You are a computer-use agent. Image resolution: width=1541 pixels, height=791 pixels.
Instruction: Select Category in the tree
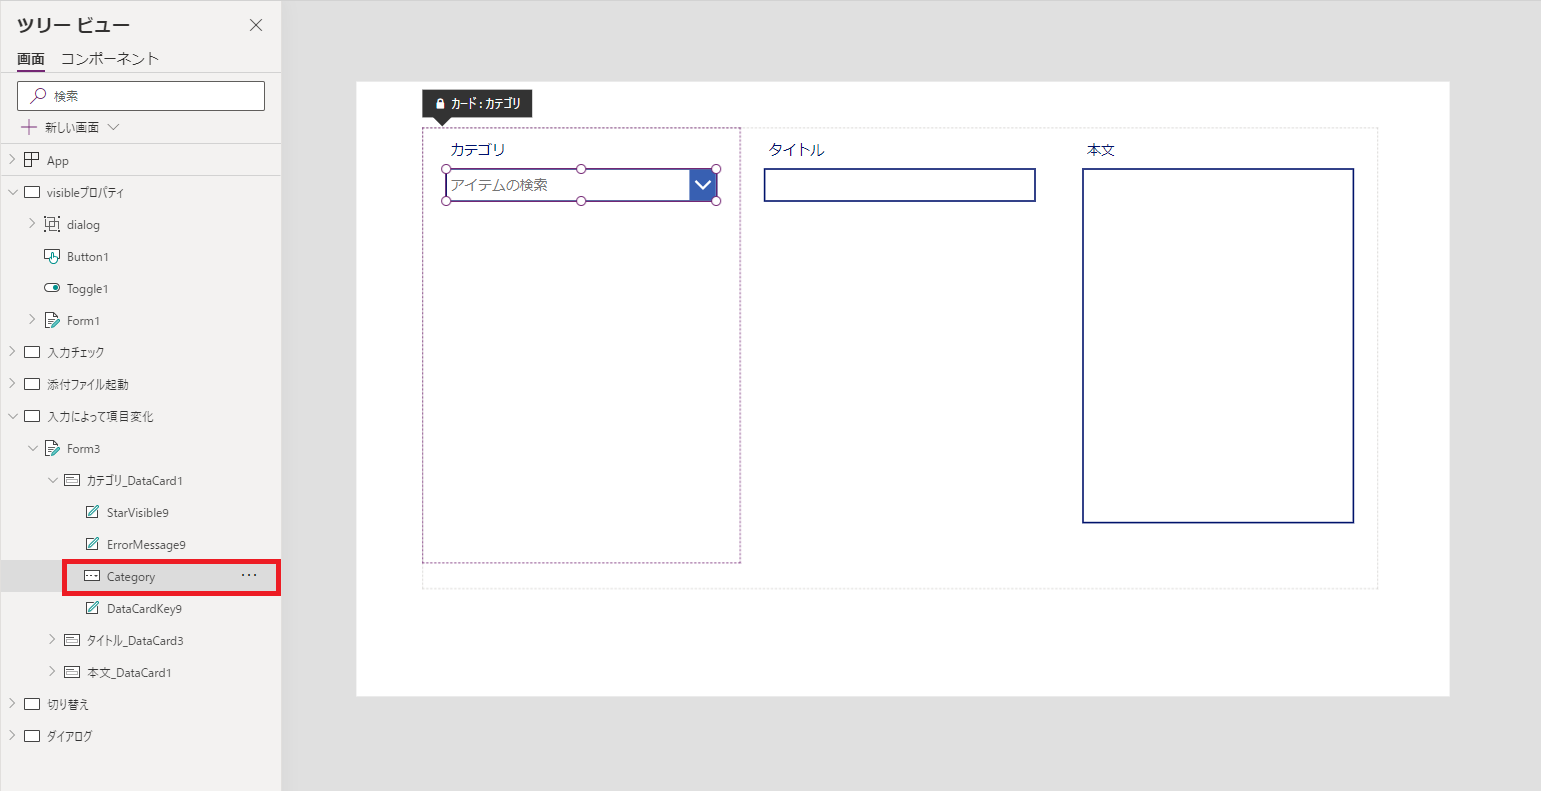[x=131, y=577]
